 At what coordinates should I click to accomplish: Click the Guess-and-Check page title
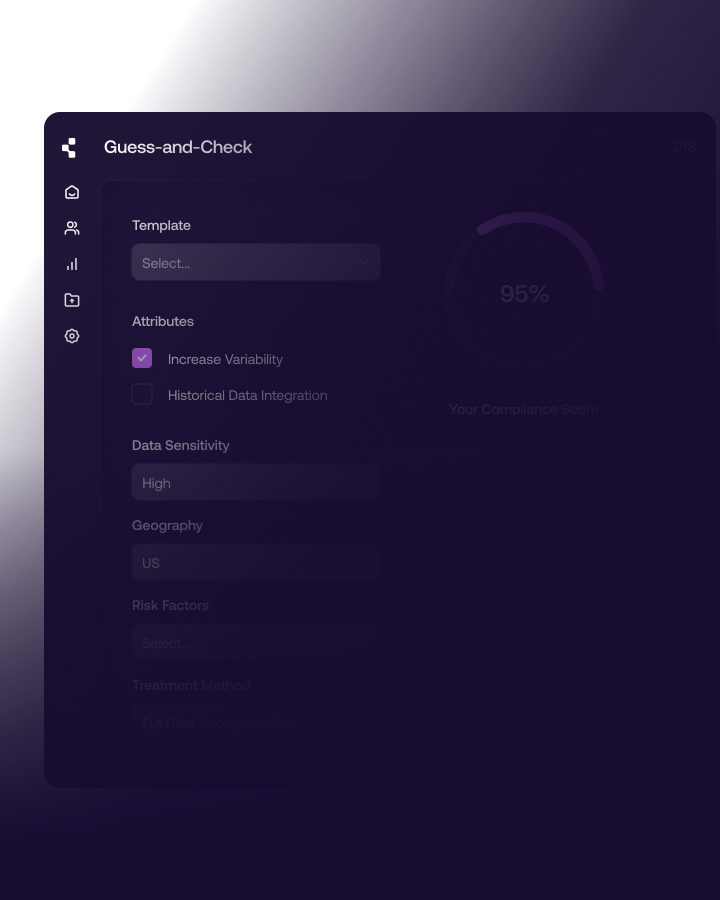pos(178,147)
